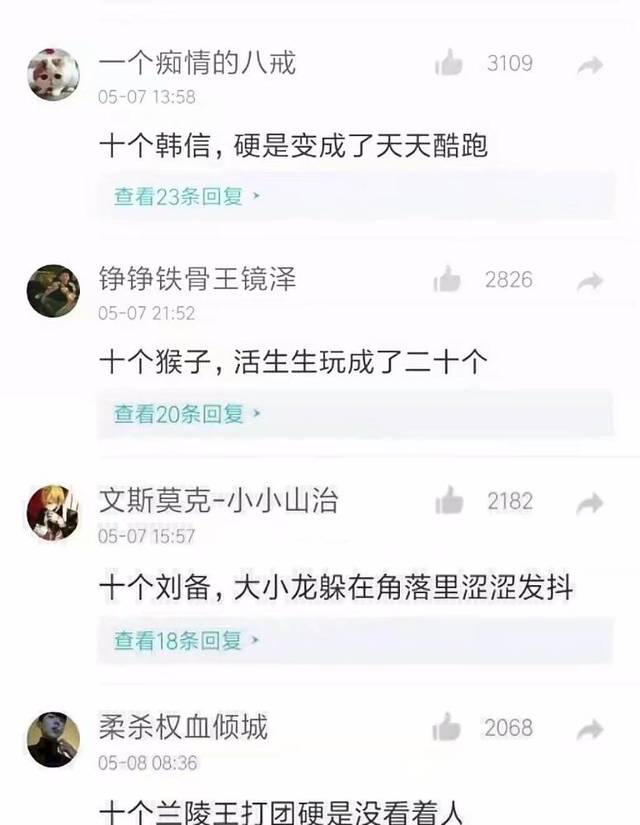Open username 一个痴情的八戒 profile
Image resolution: width=640 pixels, height=825 pixels.
[197, 63]
